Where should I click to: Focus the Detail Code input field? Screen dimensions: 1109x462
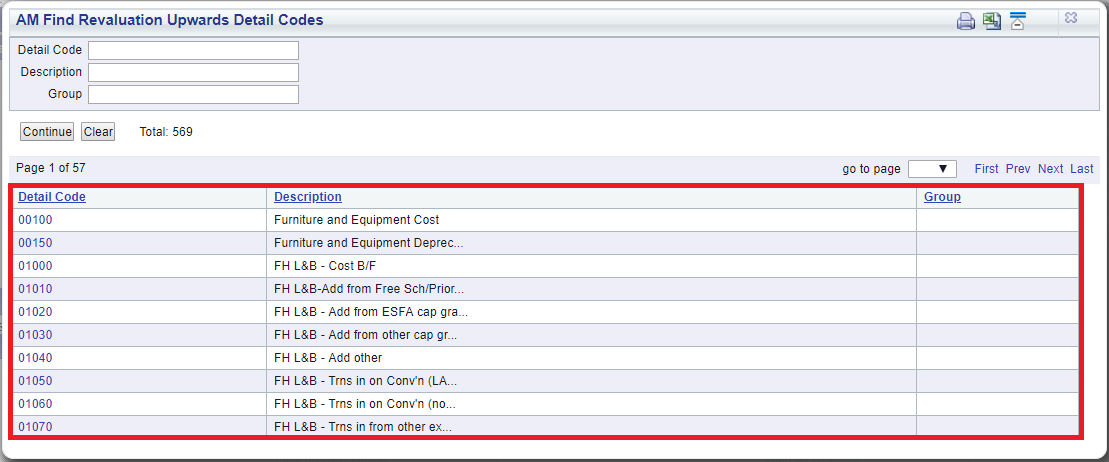coord(194,50)
